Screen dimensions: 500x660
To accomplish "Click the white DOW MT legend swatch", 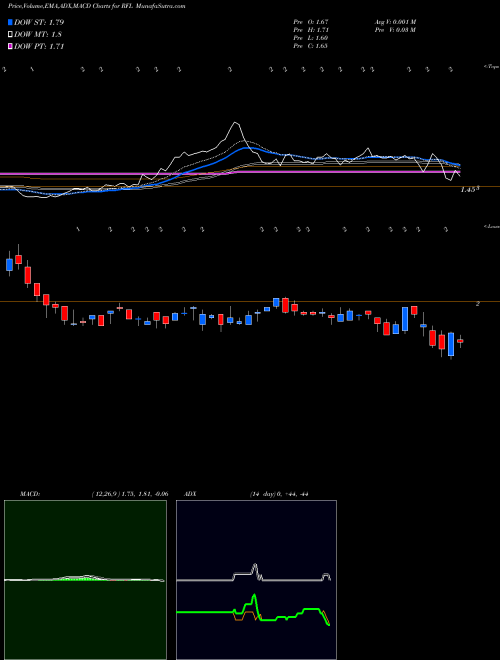I will (10, 35).
